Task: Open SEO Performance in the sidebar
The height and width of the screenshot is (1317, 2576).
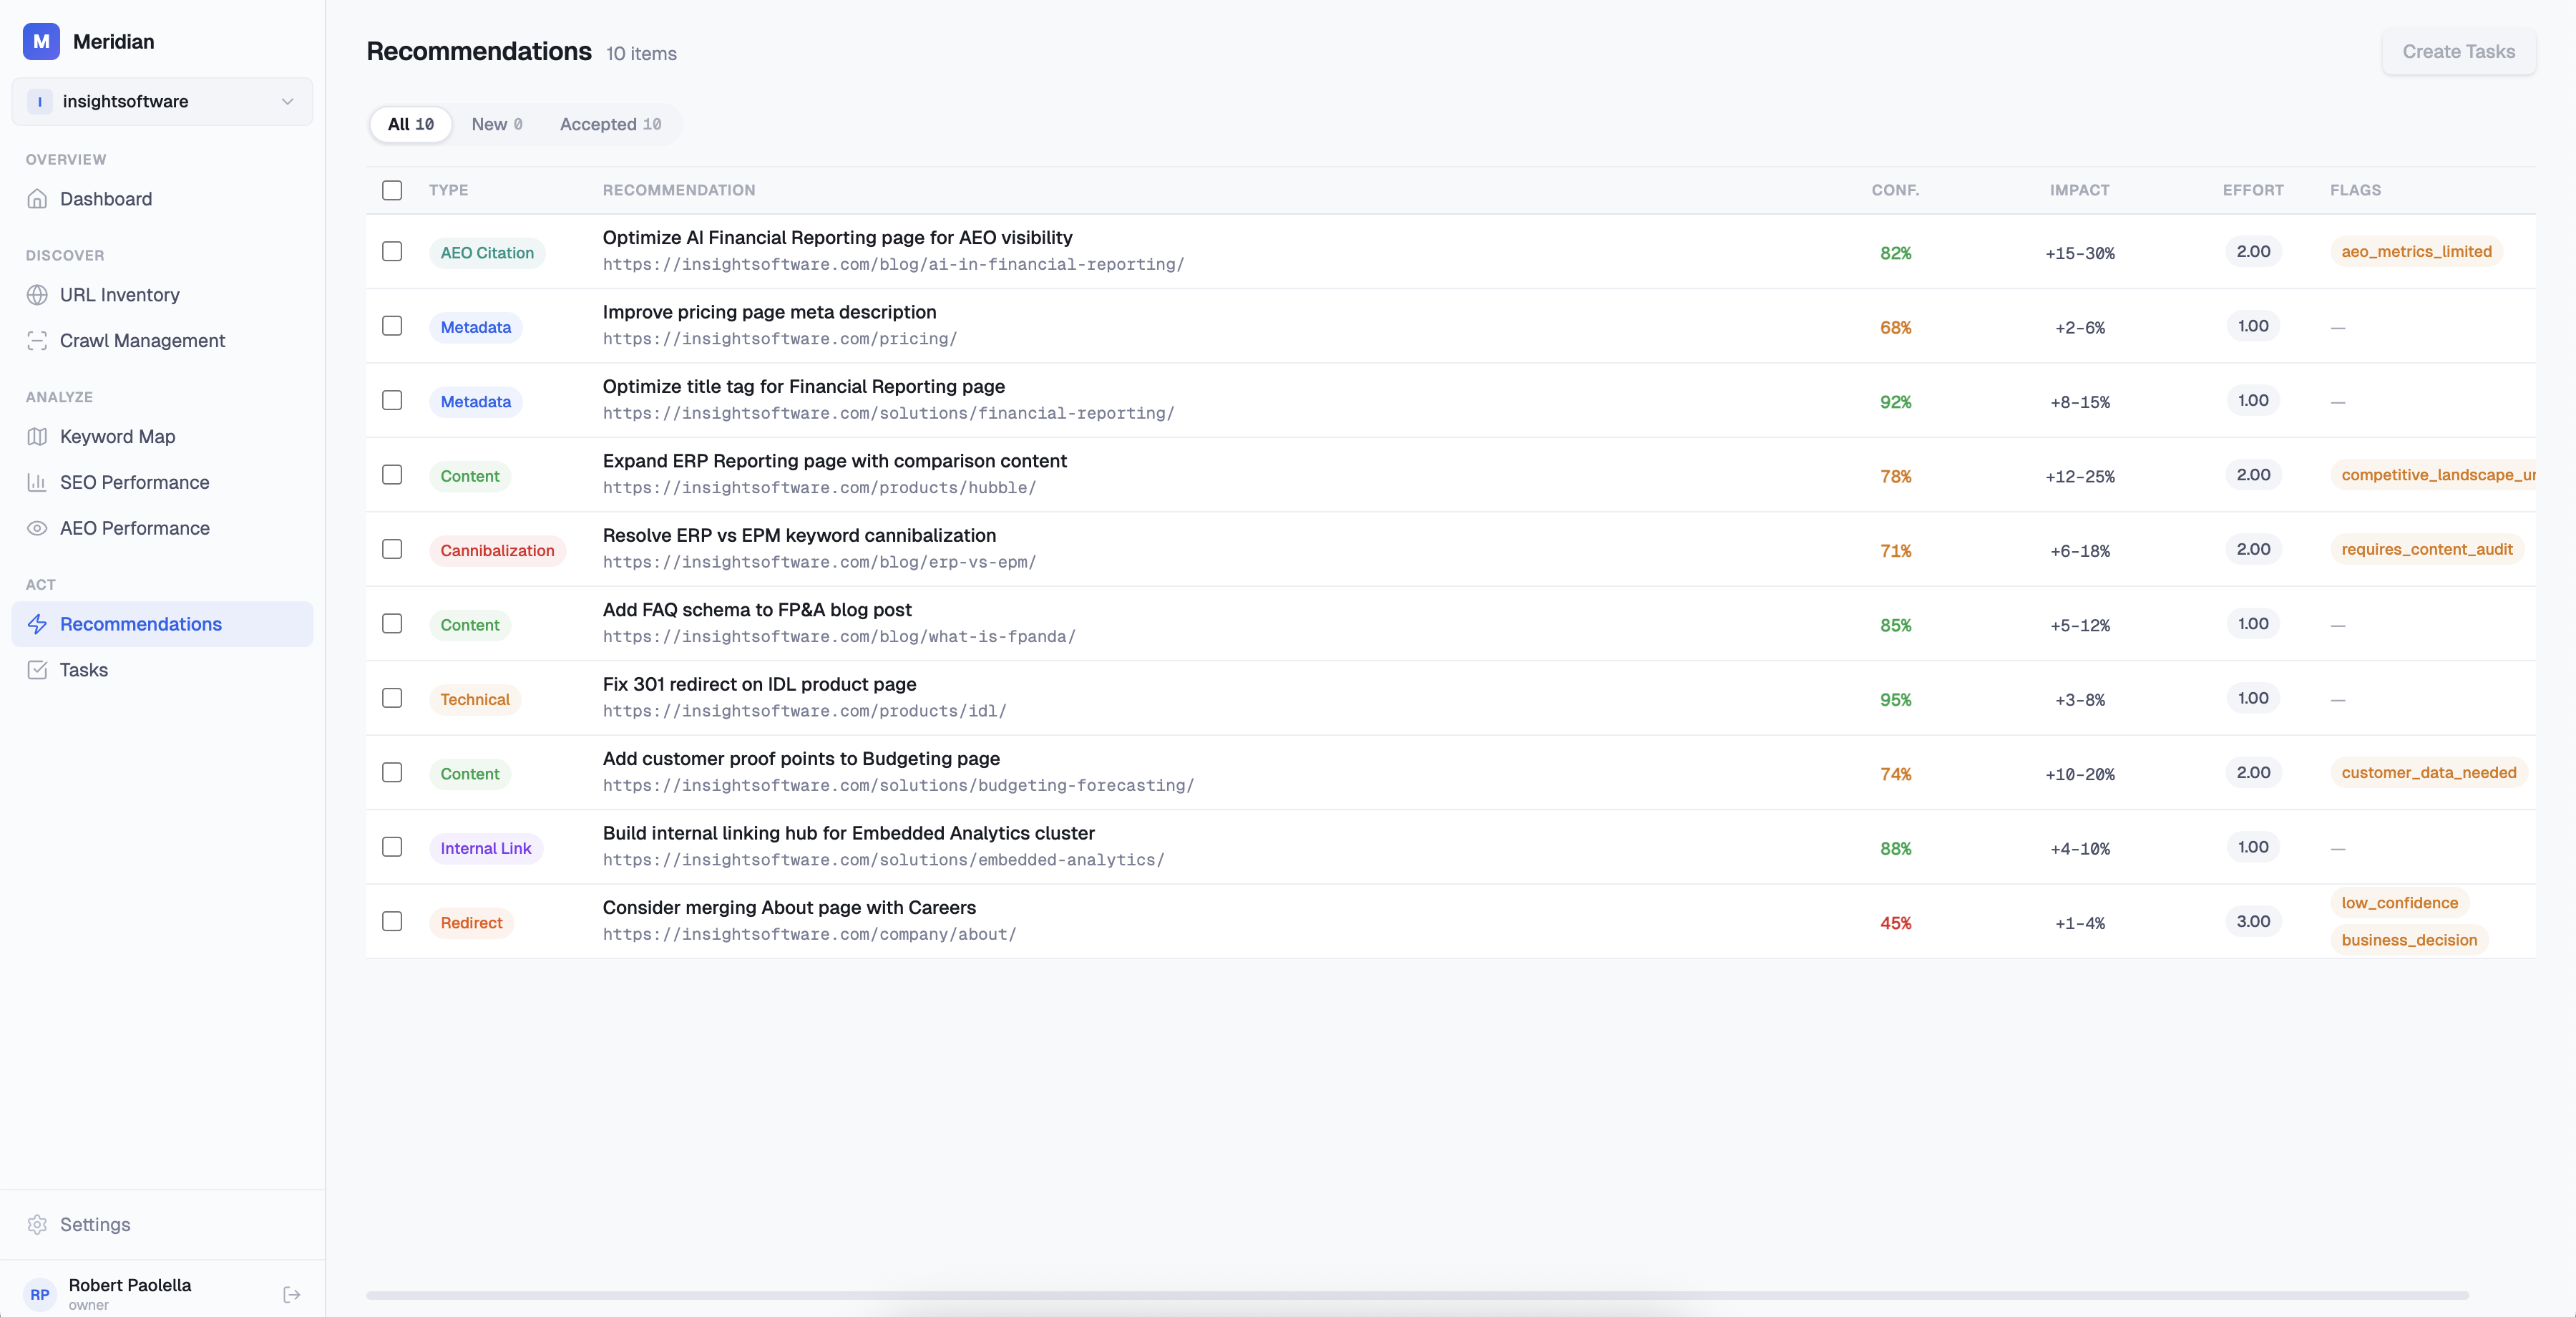Action: tap(162, 483)
